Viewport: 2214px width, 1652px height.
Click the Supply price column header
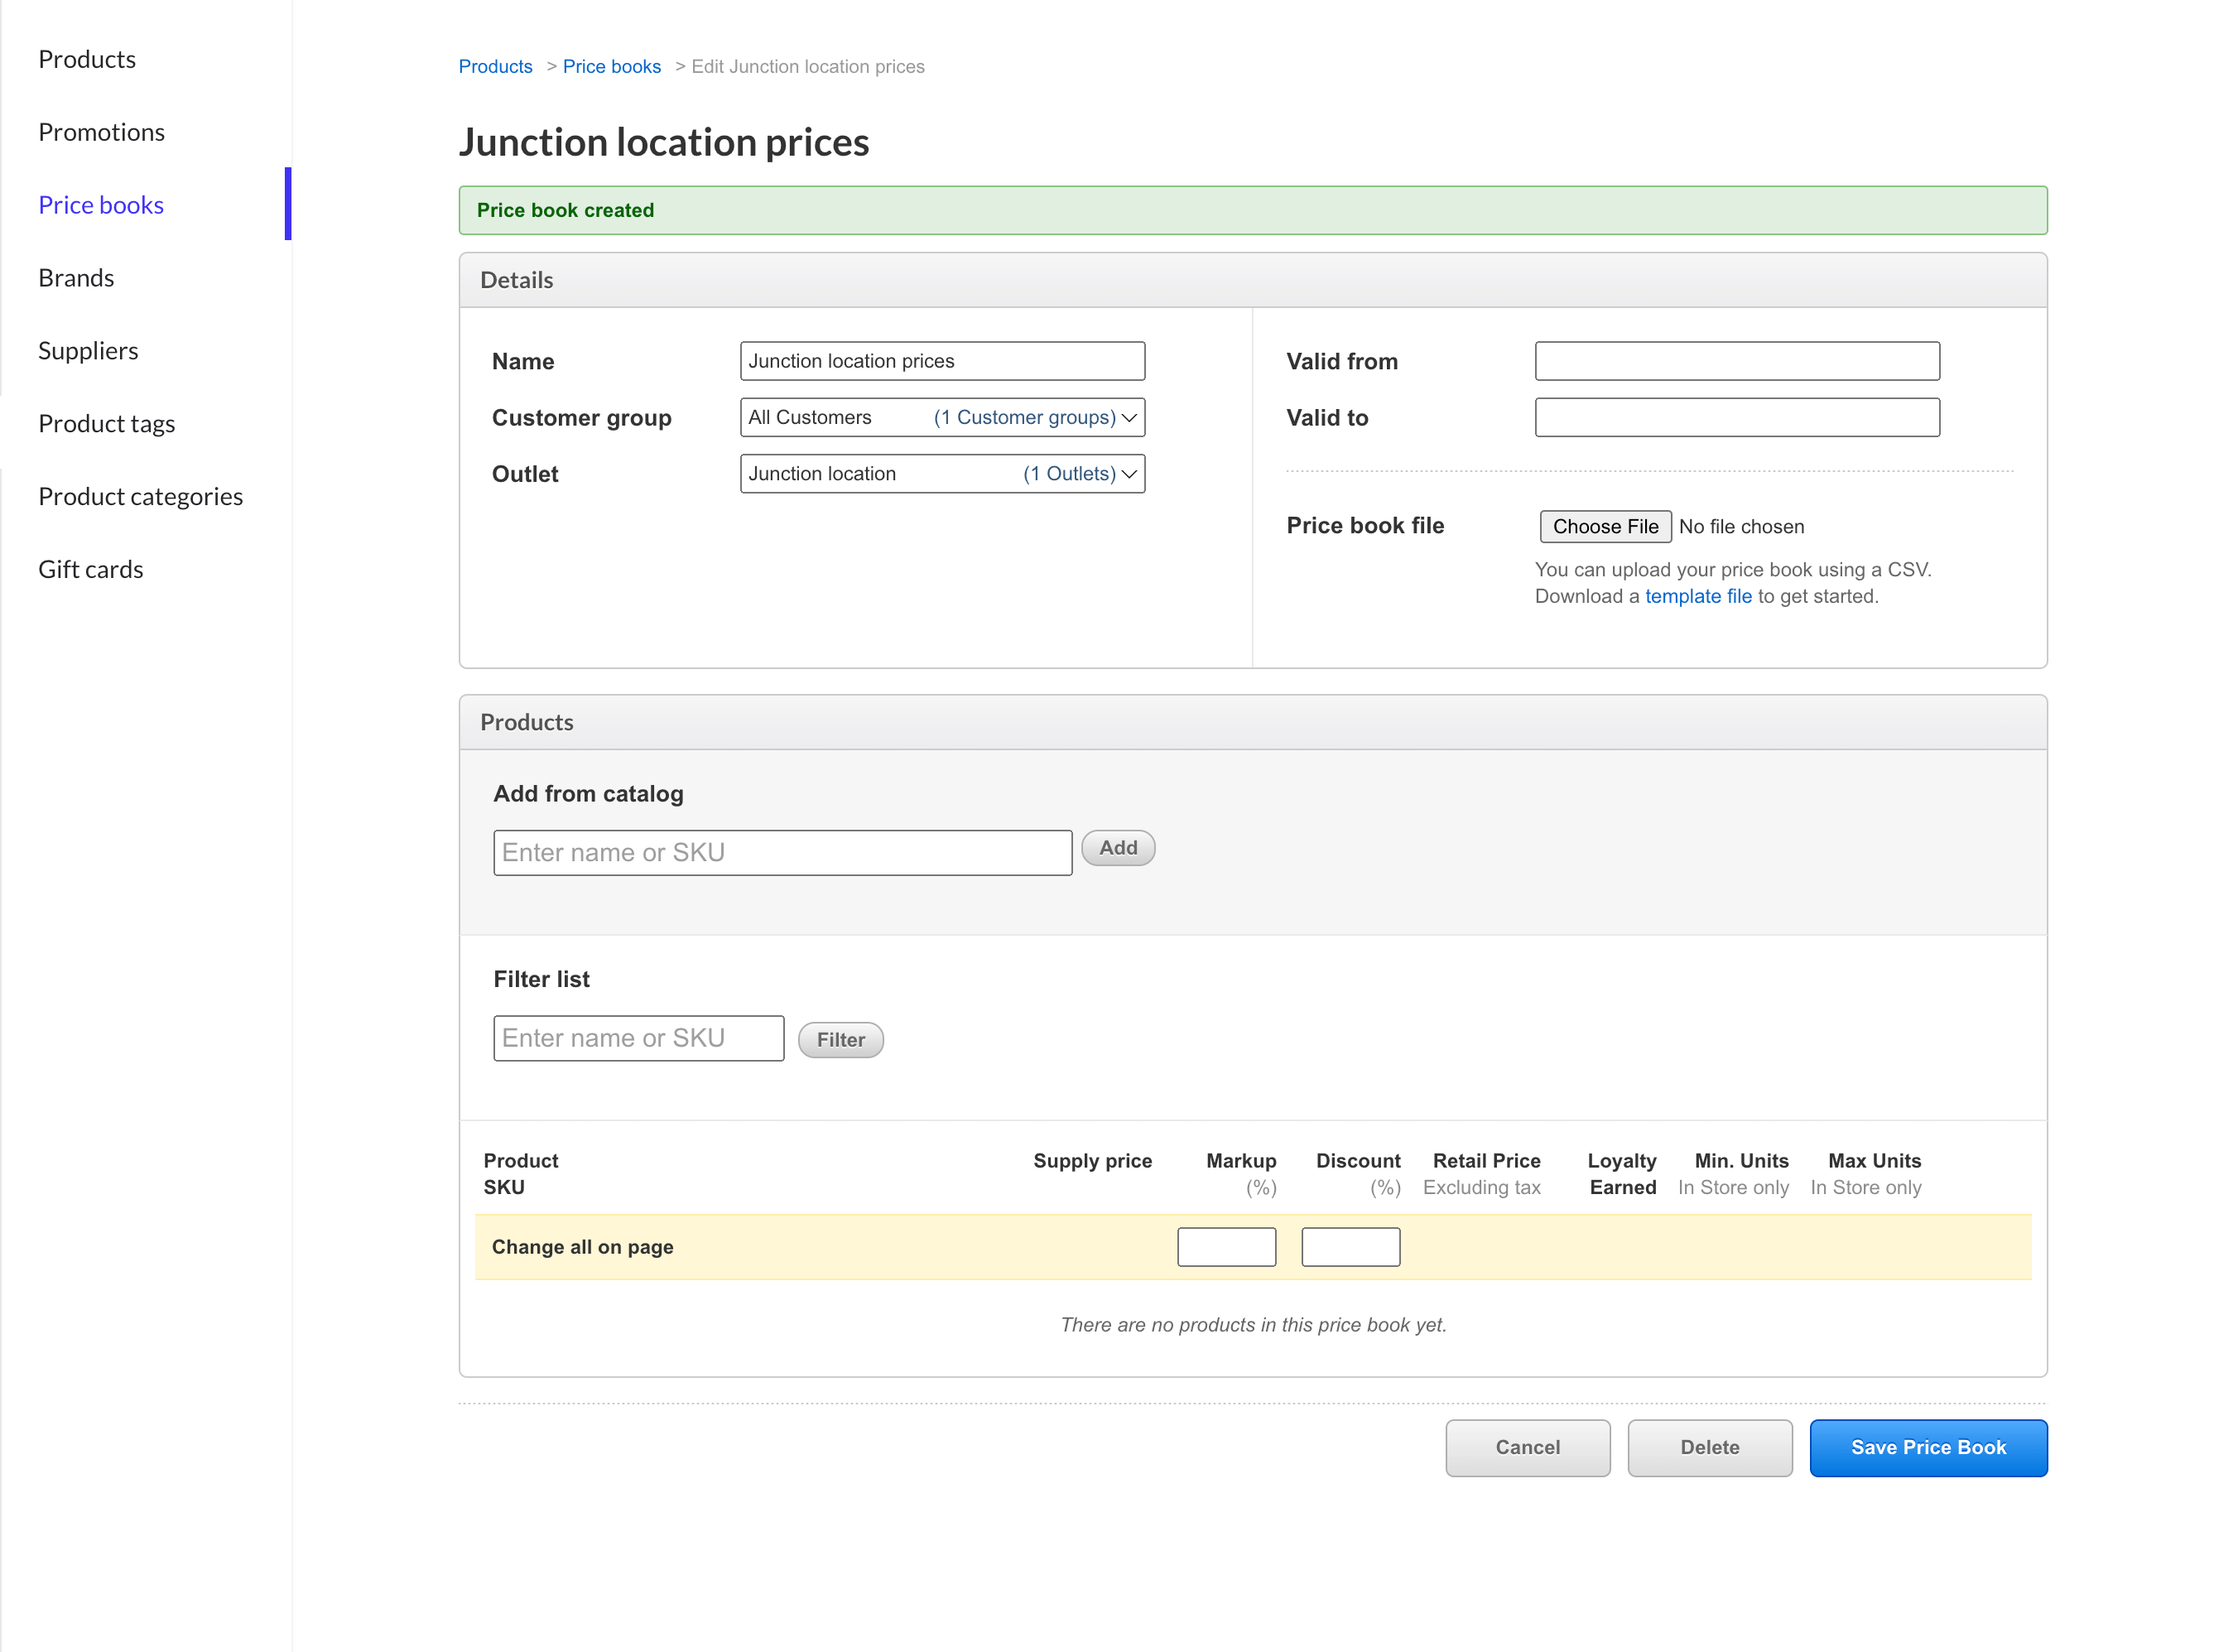tap(1092, 1161)
